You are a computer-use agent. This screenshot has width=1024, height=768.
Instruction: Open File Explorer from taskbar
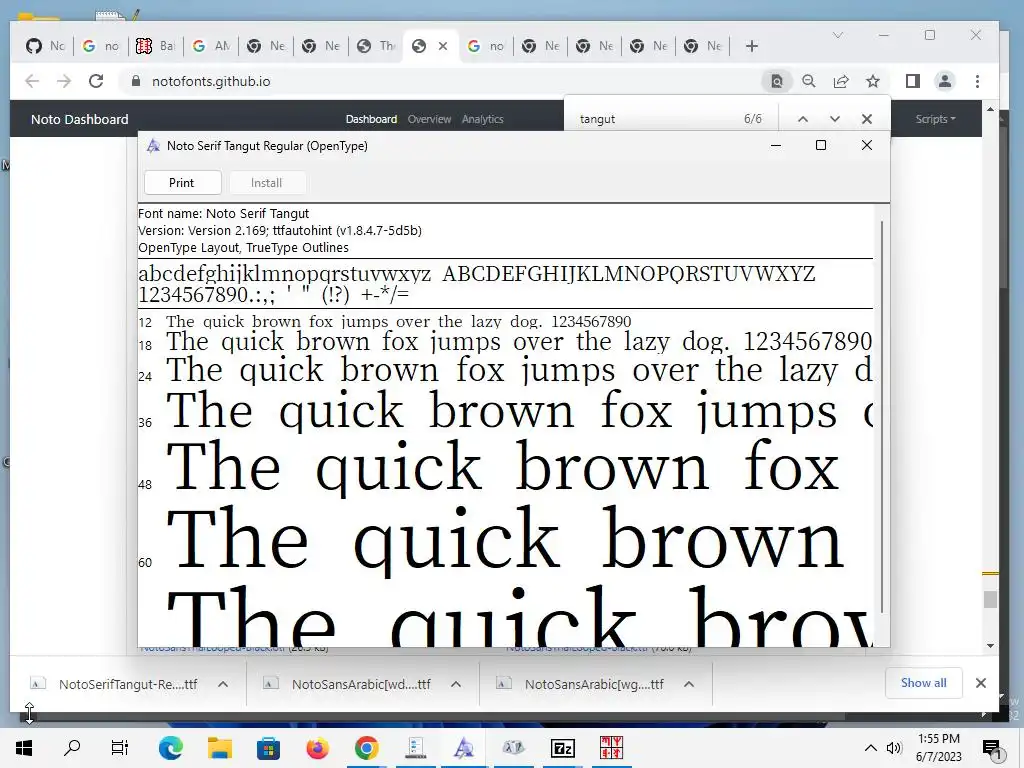click(220, 748)
